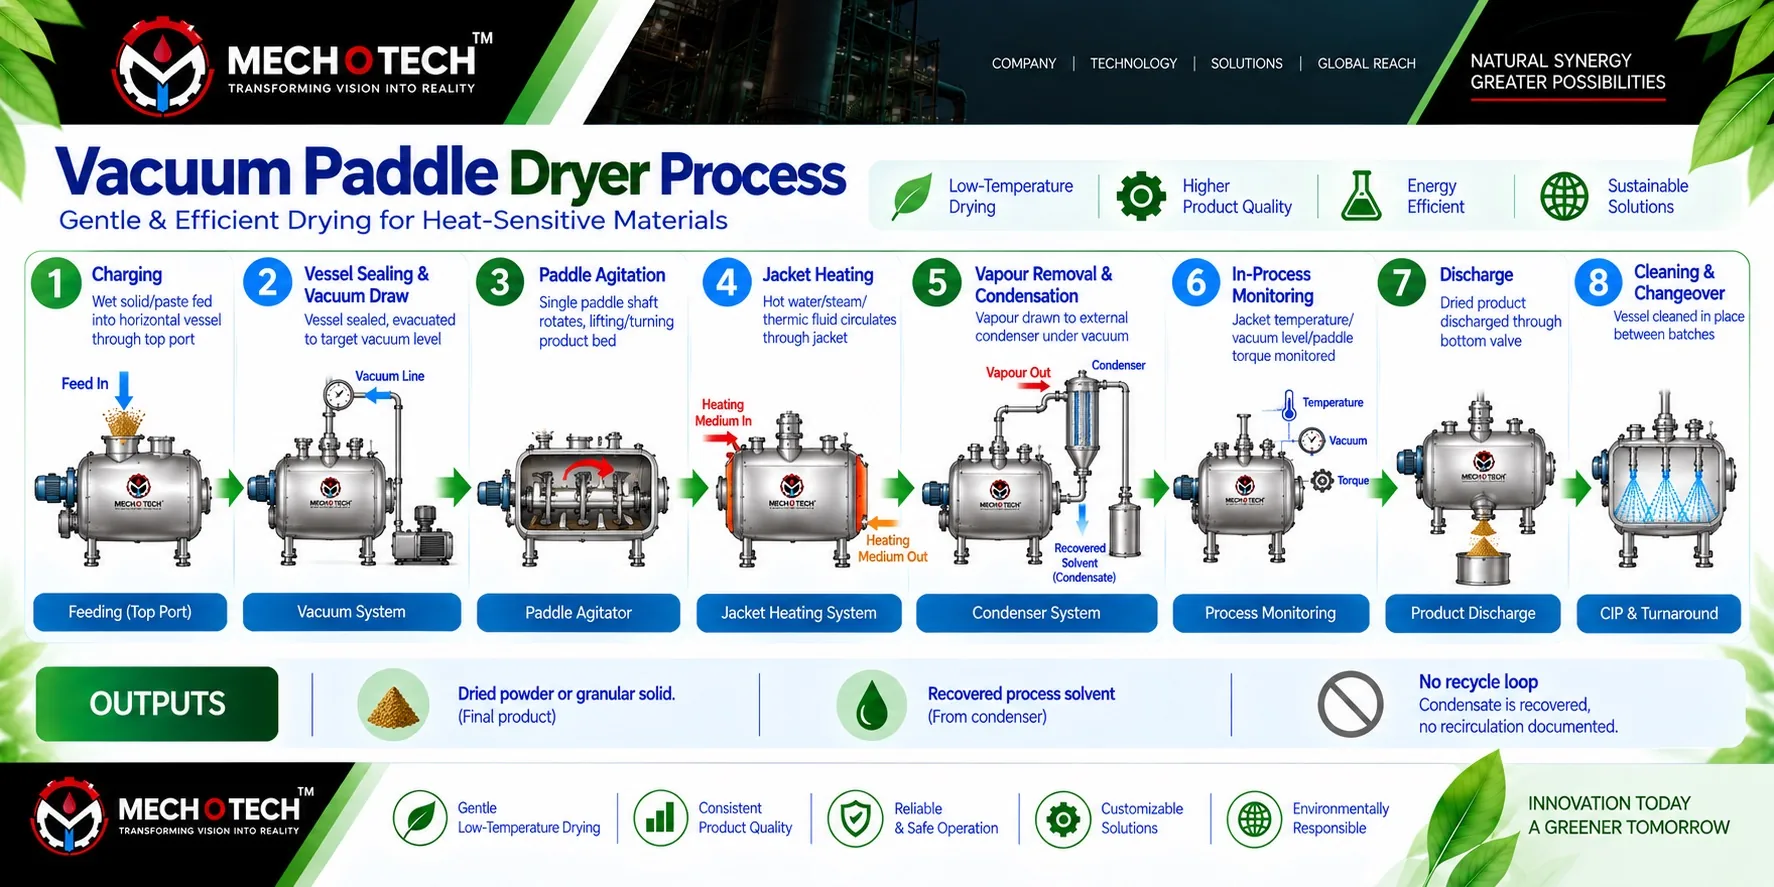Screen dimensions: 1774x887
Task: Click the Vacuum gauge icon in monitoring step
Action: coord(1312,440)
